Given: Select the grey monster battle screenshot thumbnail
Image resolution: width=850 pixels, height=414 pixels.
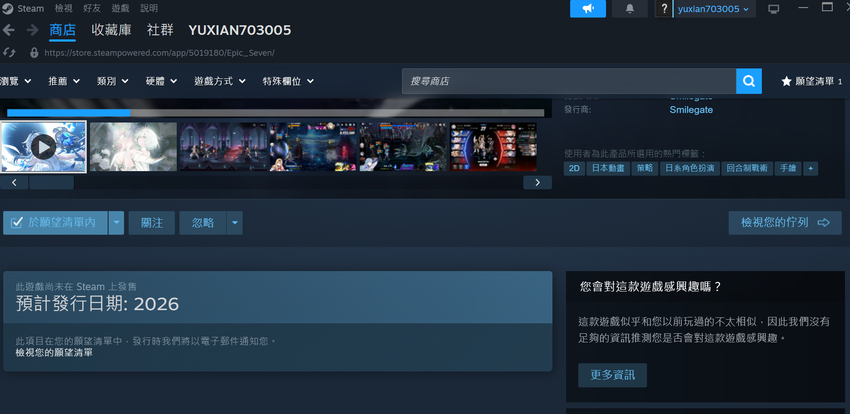Looking at the screenshot, I should [x=403, y=146].
